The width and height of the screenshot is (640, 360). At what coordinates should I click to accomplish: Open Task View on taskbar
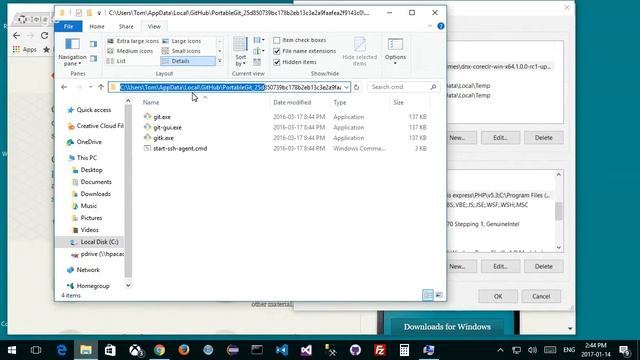[36, 350]
